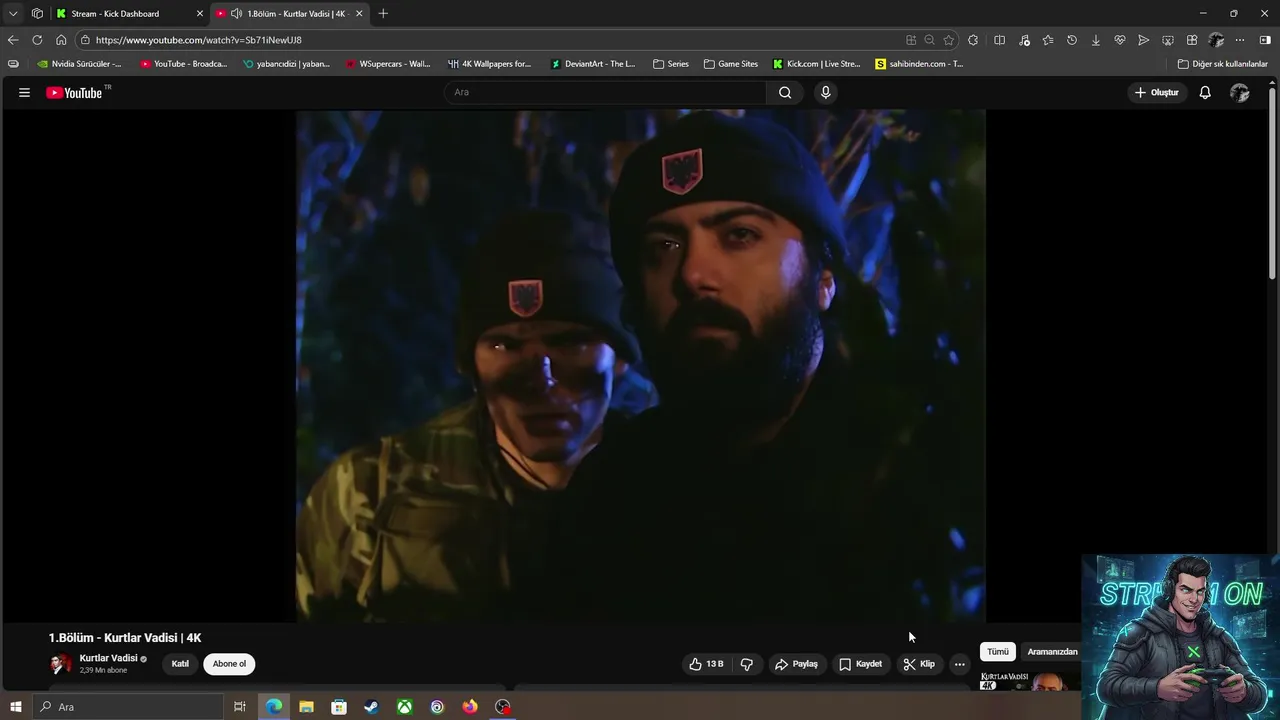Open browser home page button
This screenshot has height=720, width=1280.
click(x=61, y=40)
